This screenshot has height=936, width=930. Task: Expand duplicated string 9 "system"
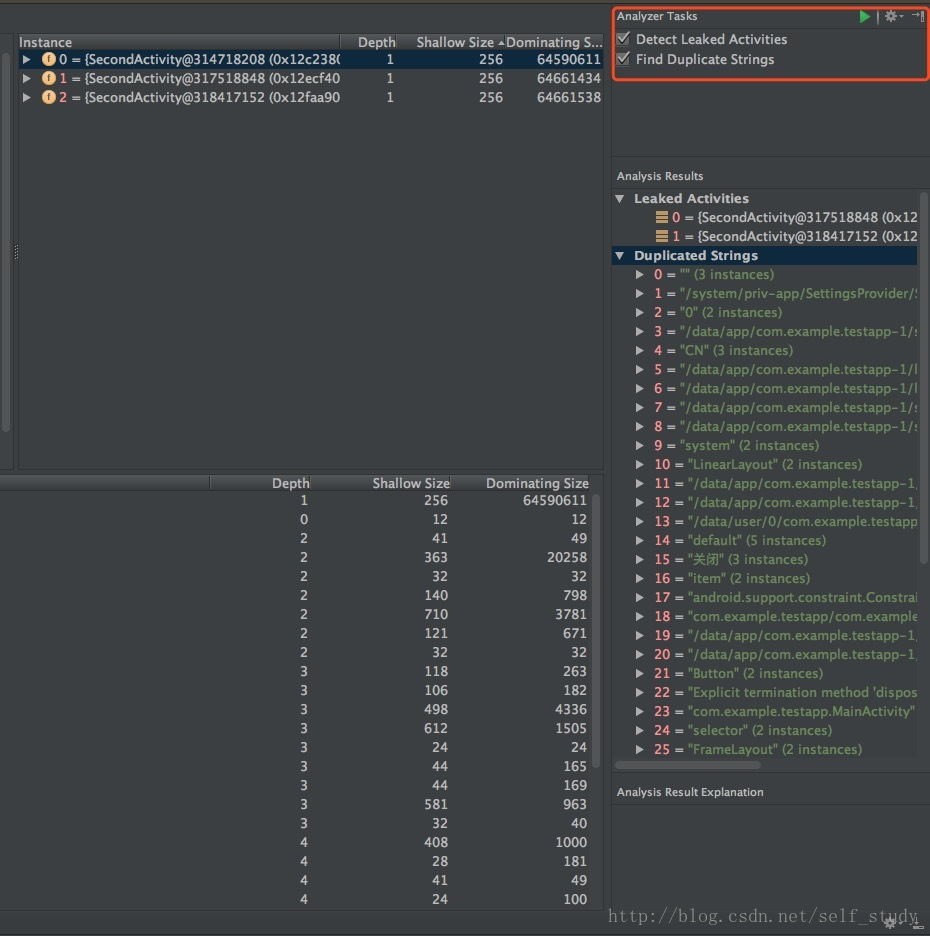click(639, 445)
